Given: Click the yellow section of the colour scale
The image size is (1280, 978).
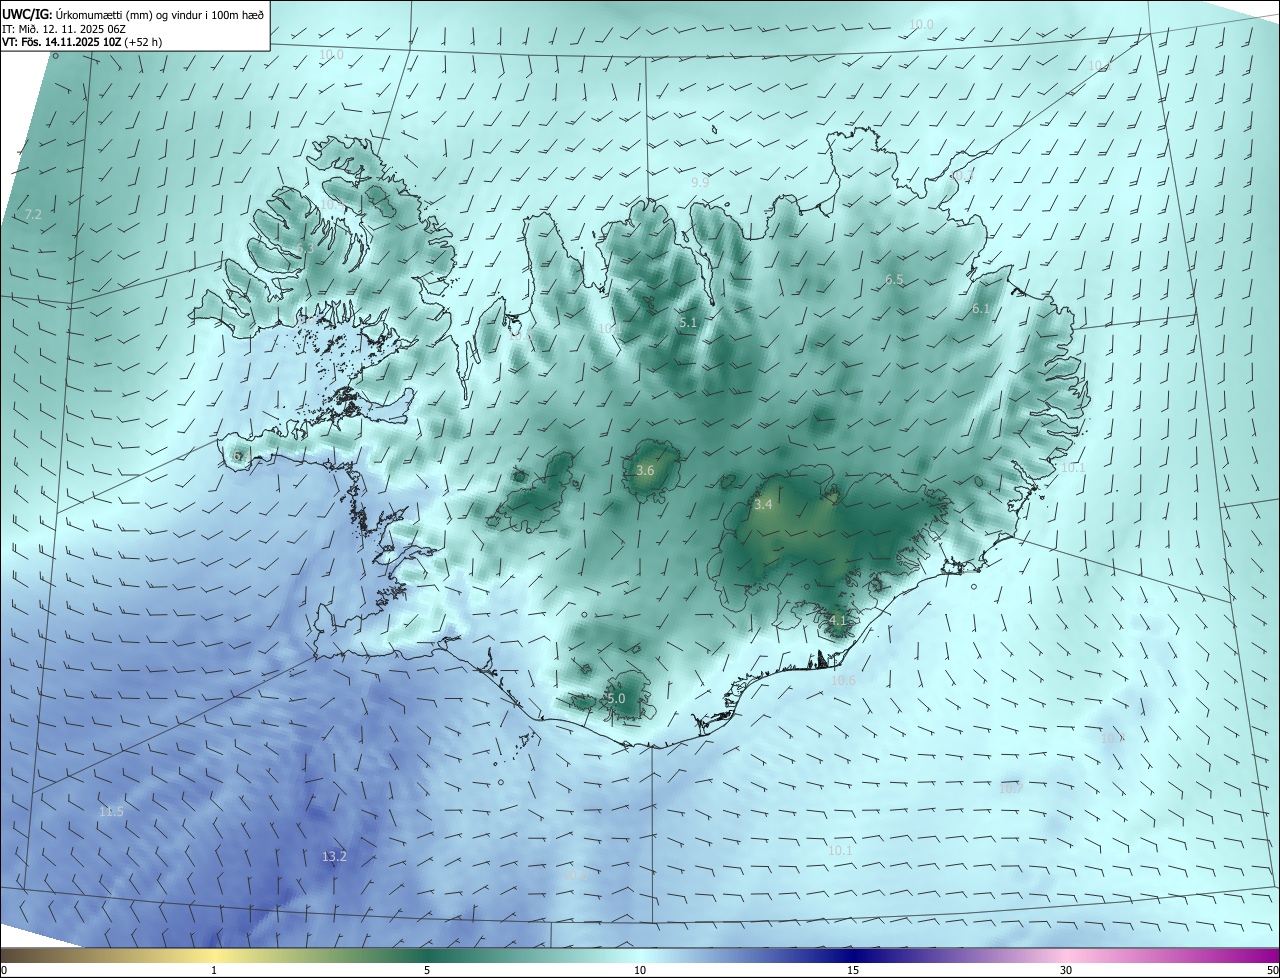Looking at the screenshot, I should point(214,955).
